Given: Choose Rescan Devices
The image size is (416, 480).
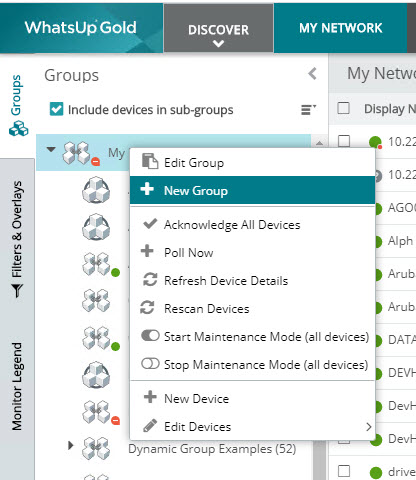Looking at the screenshot, I should pyautogui.click(x=252, y=309).
